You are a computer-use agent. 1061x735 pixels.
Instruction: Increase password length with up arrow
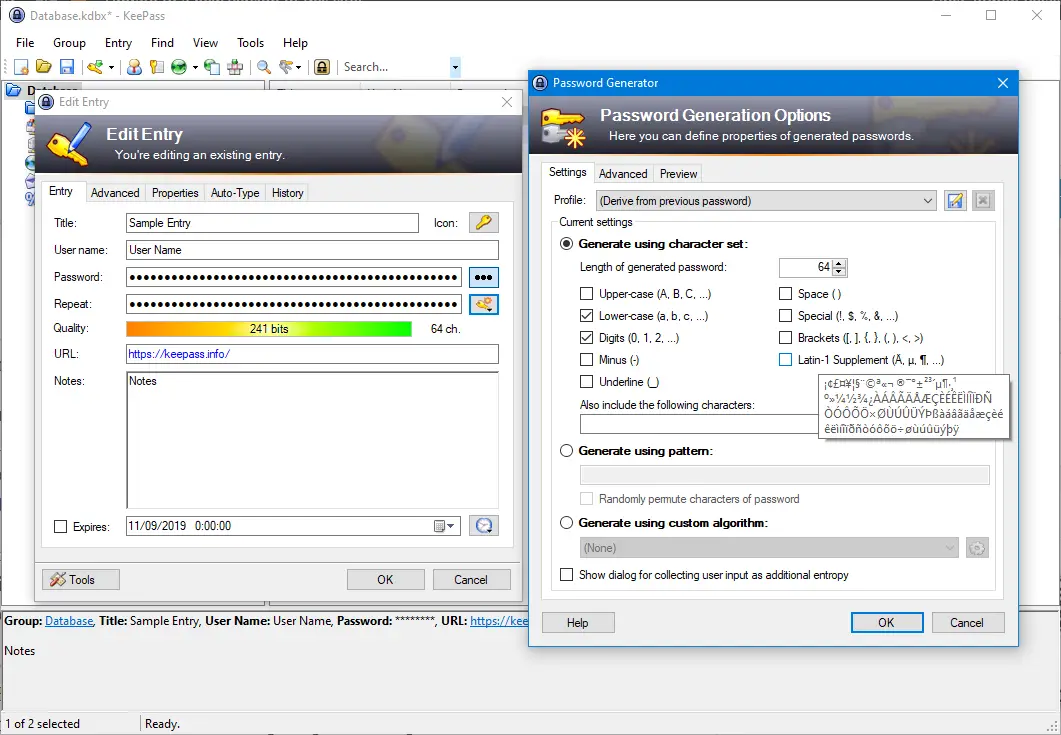click(x=840, y=263)
